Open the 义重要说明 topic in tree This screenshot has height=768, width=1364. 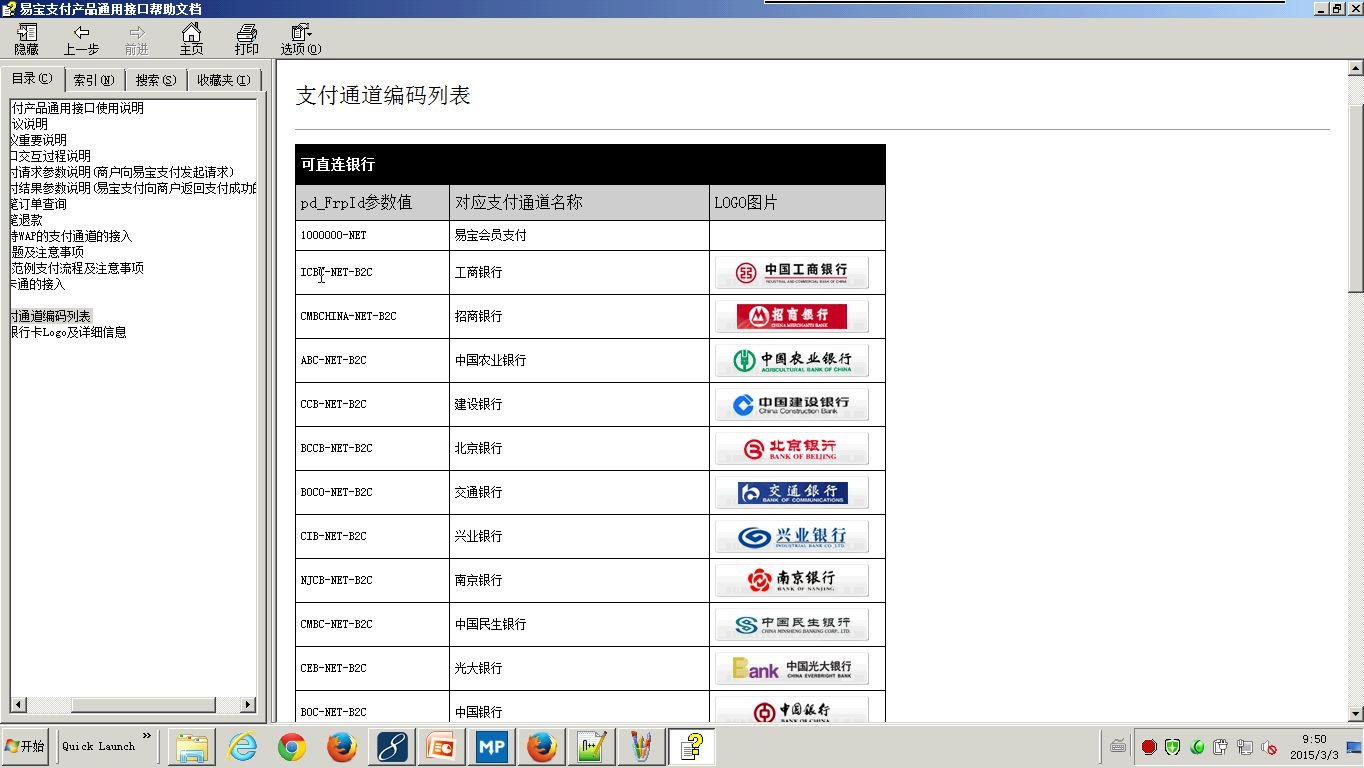[39, 140]
